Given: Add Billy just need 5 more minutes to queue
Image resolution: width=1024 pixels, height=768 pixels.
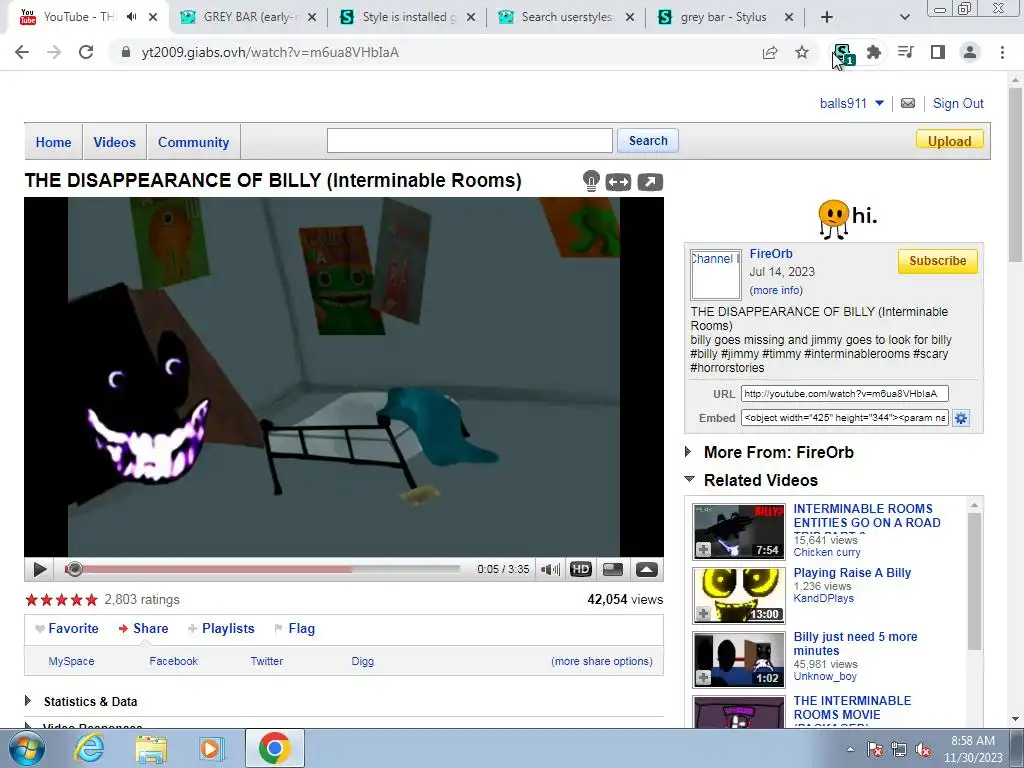Looking at the screenshot, I should (703, 678).
